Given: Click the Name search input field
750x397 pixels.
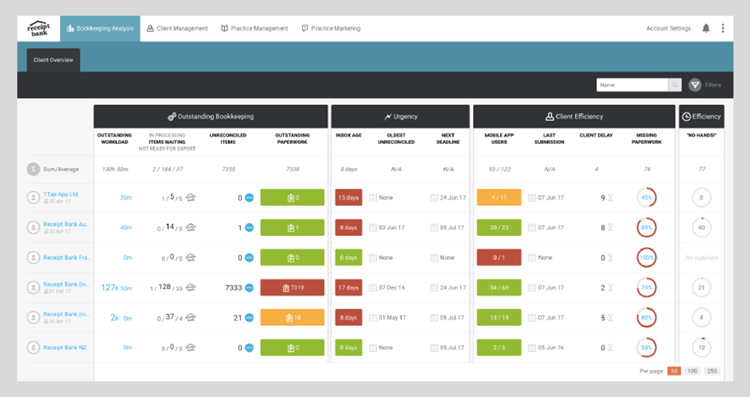Looking at the screenshot, I should coord(632,85).
